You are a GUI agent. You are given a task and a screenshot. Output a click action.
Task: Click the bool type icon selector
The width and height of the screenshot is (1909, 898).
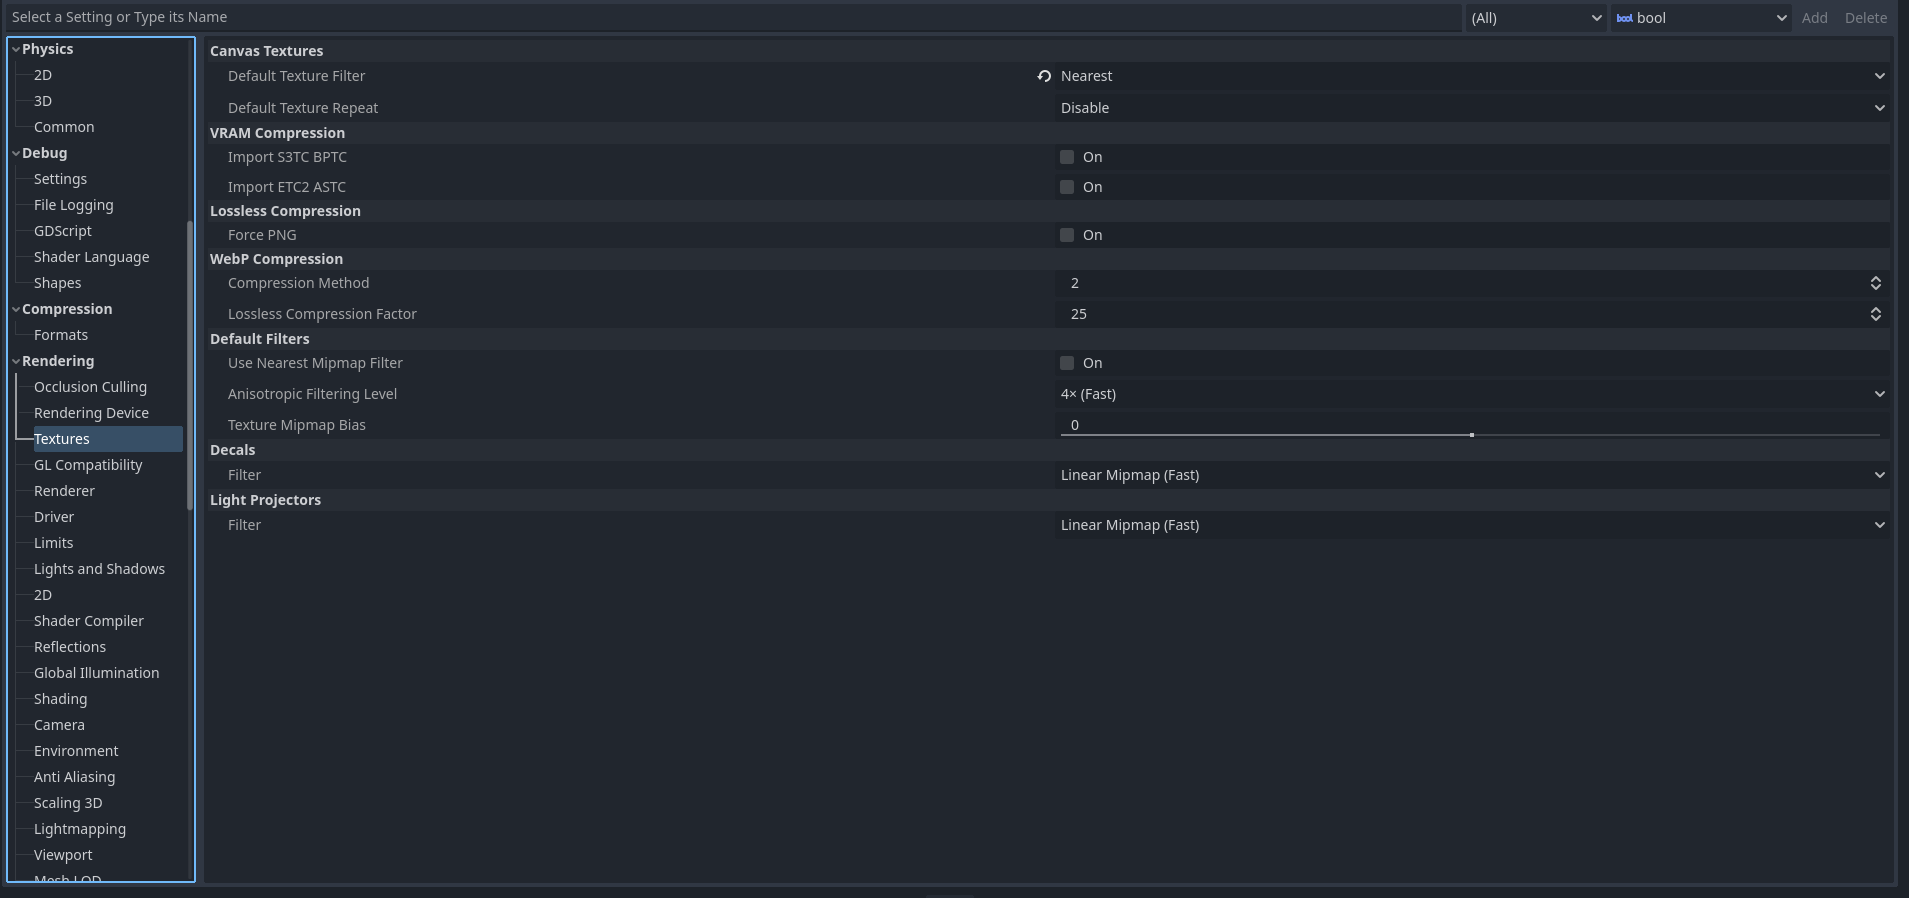click(1701, 18)
